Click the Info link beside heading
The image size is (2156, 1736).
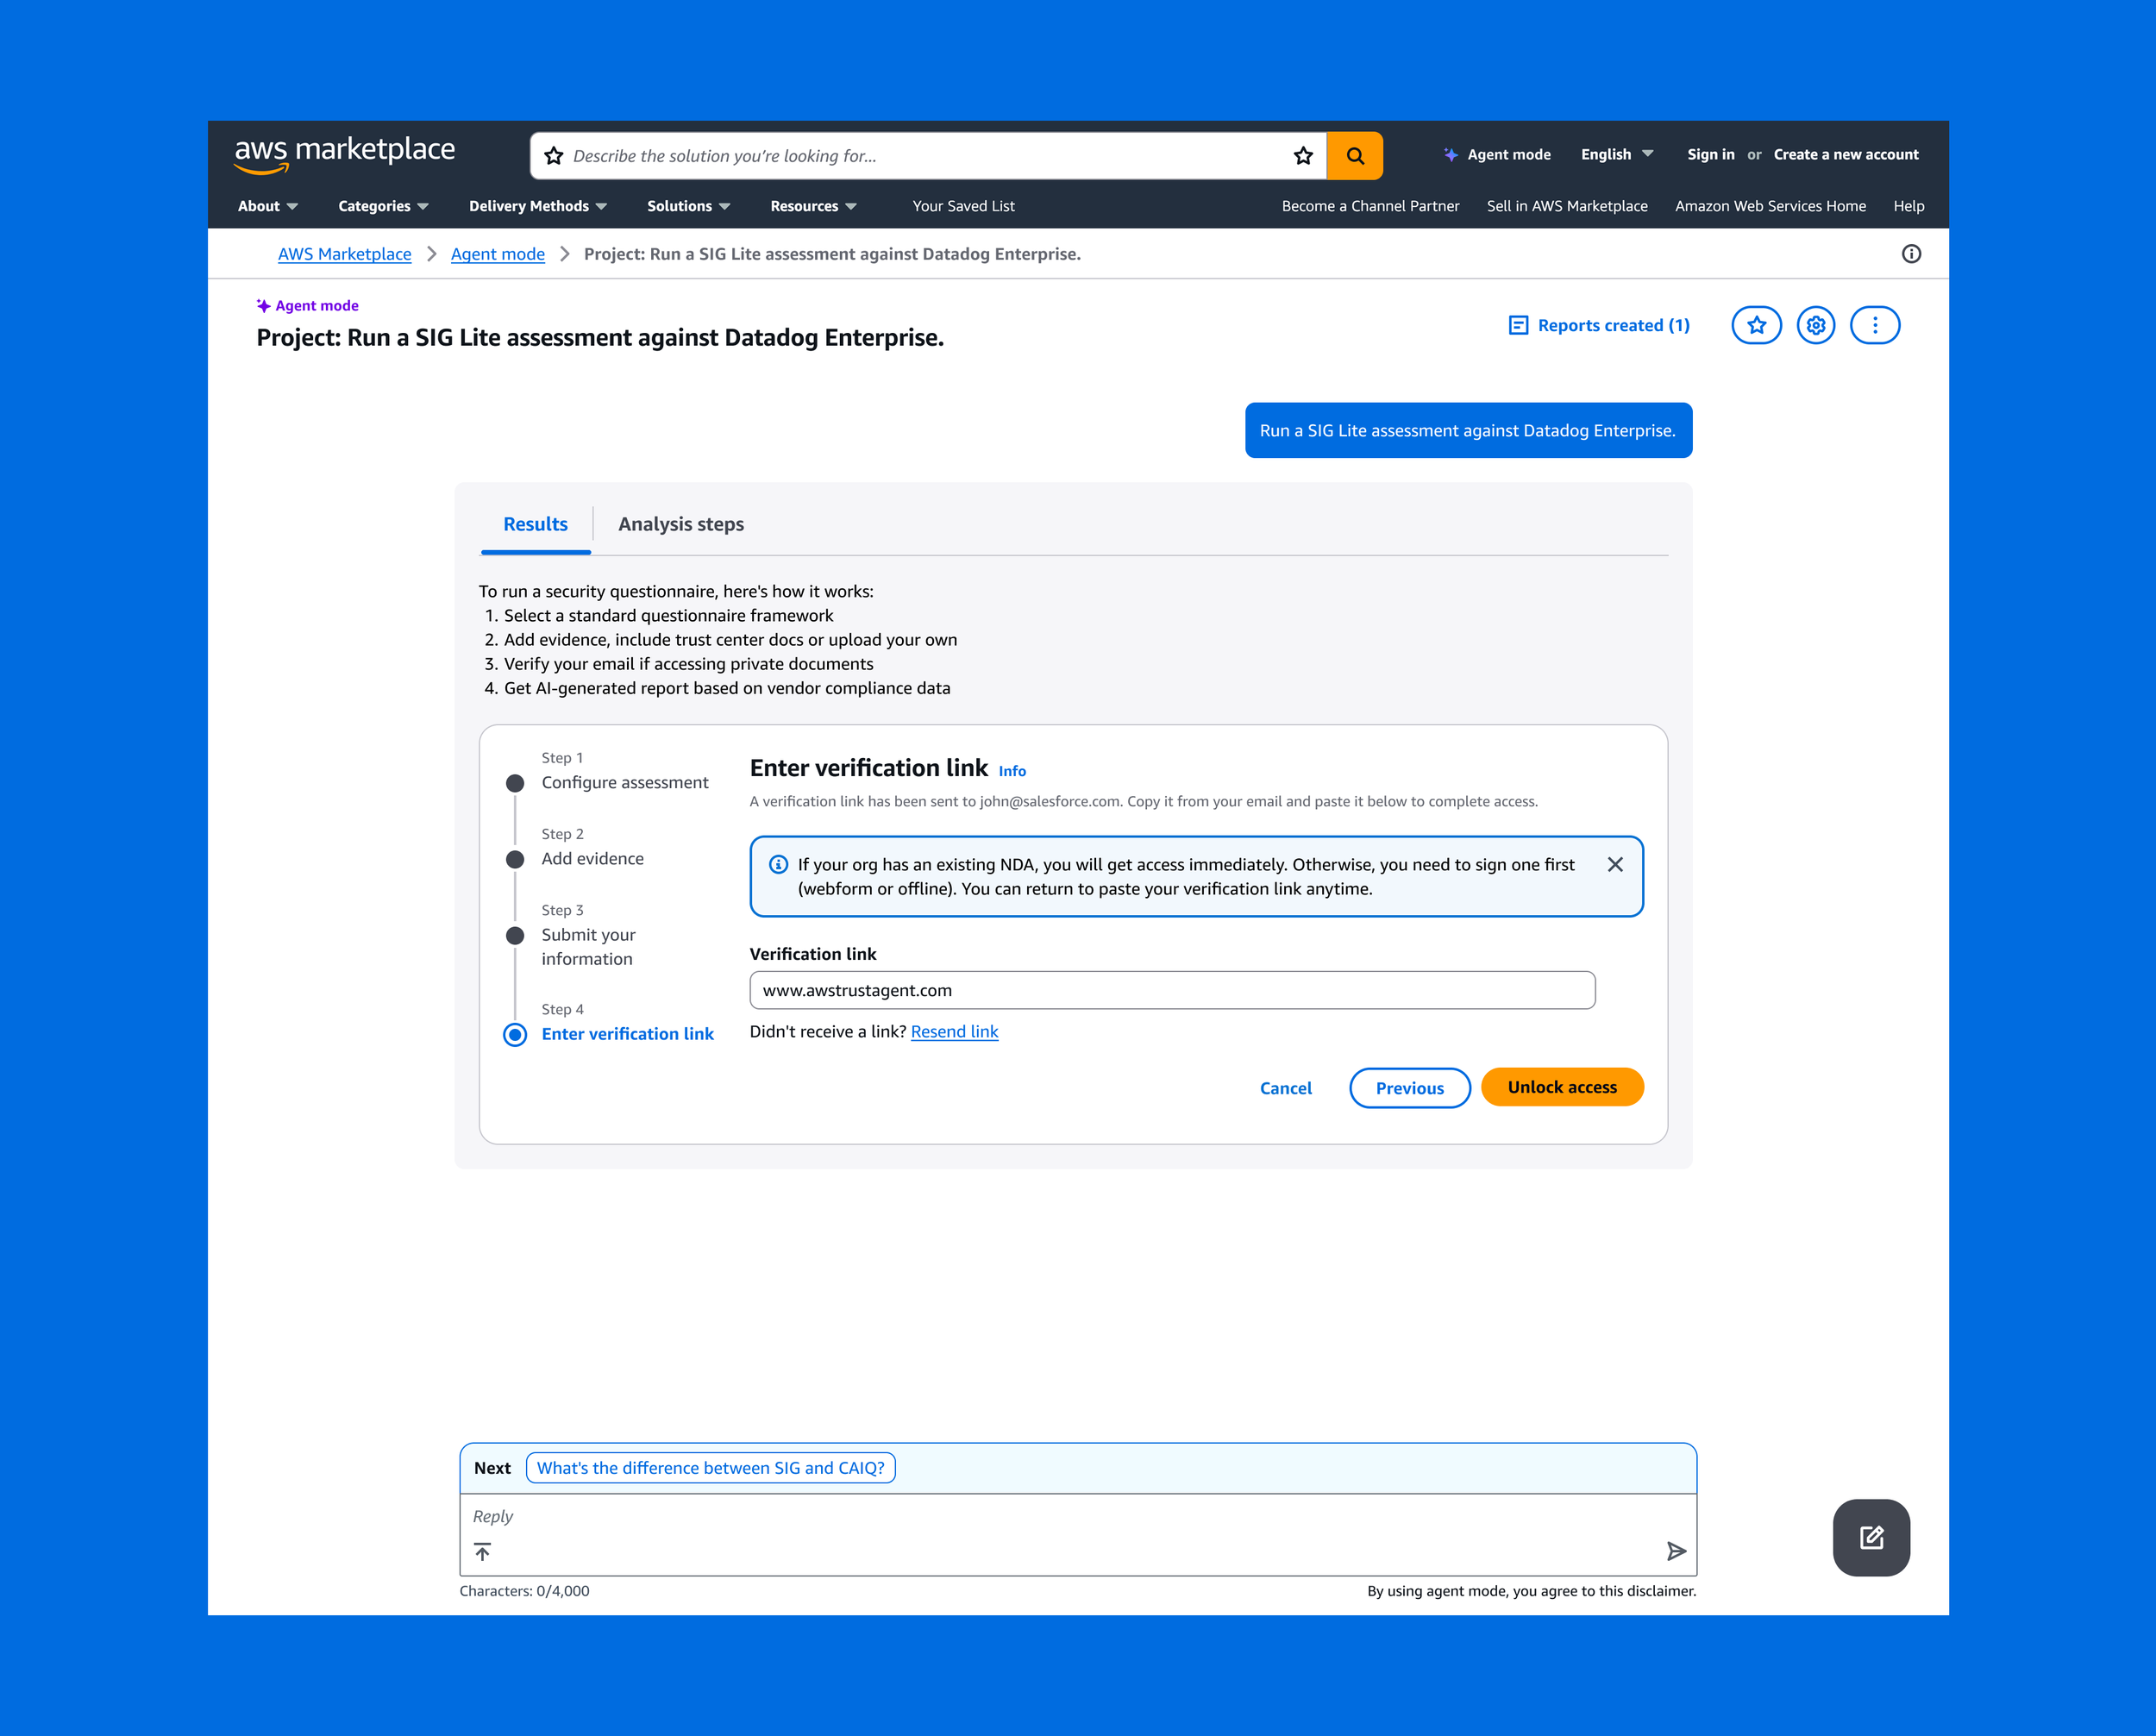1012,771
